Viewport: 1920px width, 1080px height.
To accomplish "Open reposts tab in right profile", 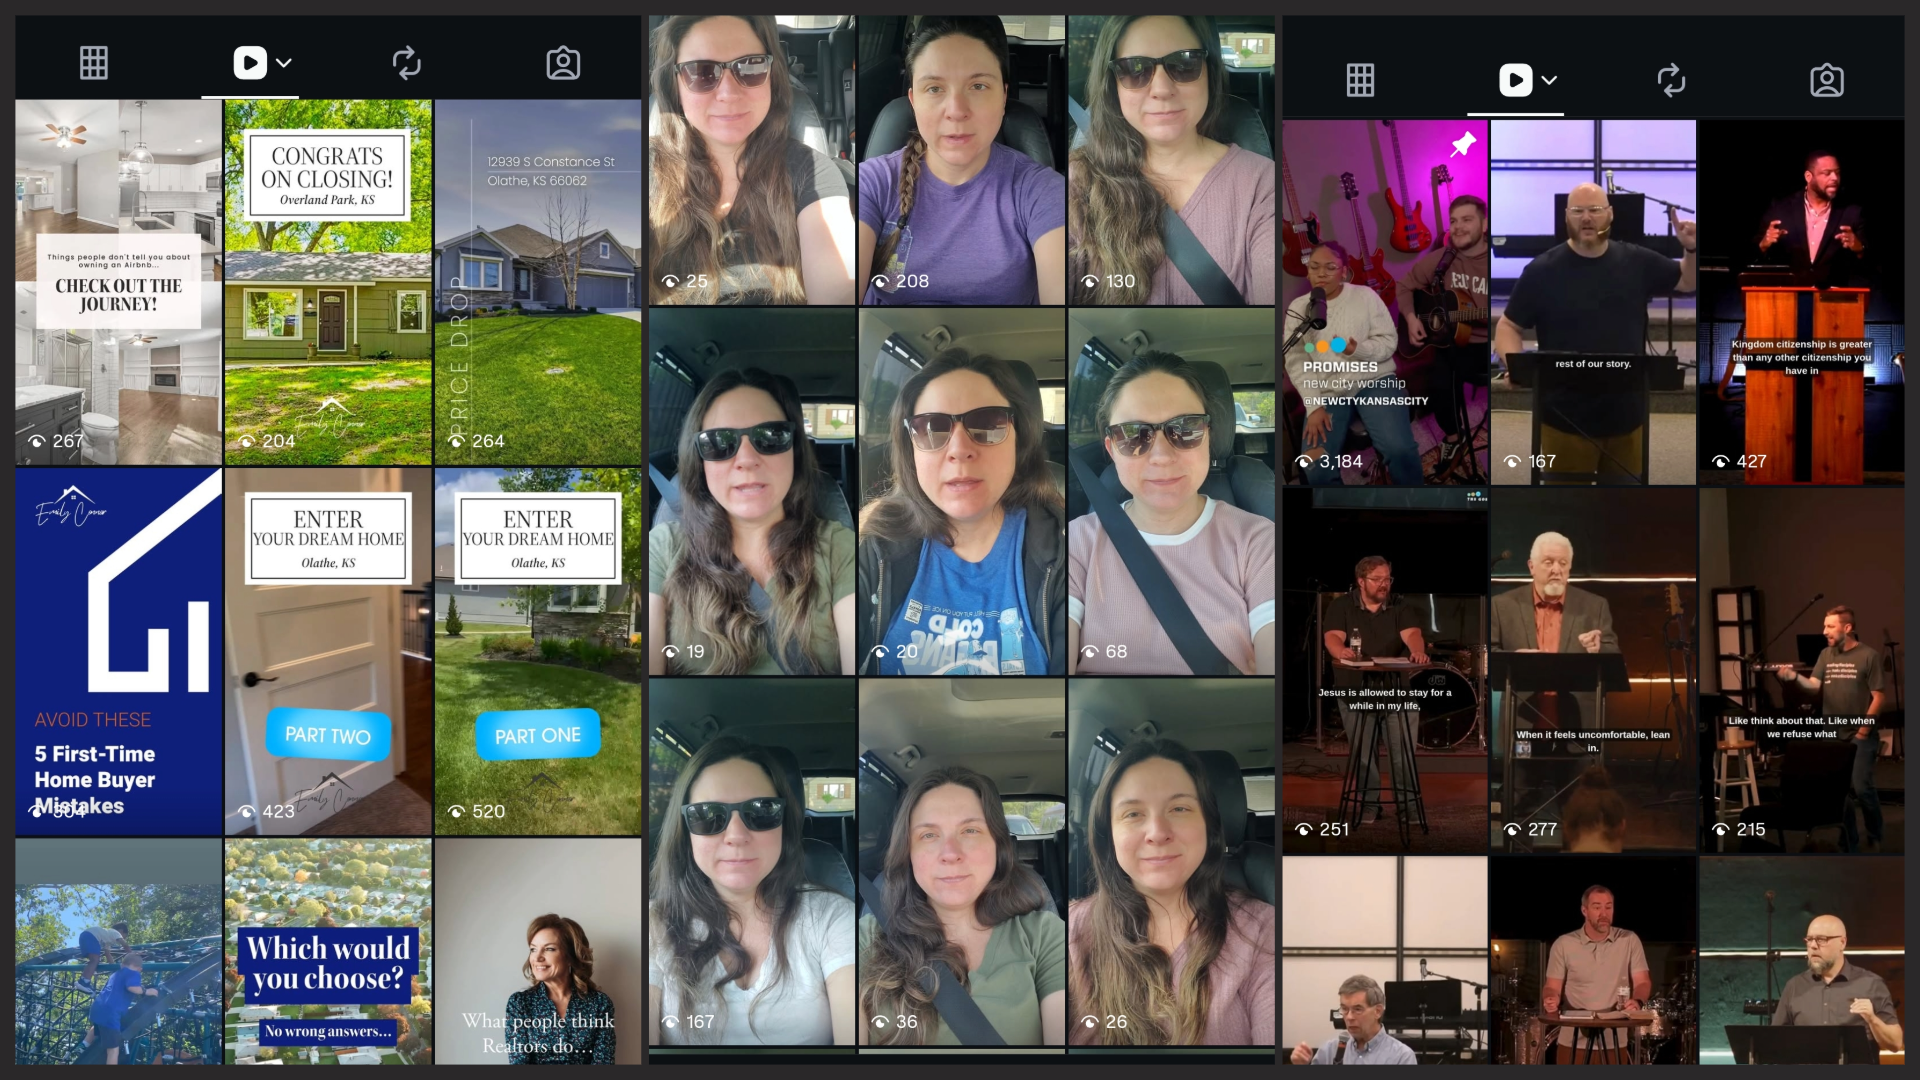I will (1671, 80).
